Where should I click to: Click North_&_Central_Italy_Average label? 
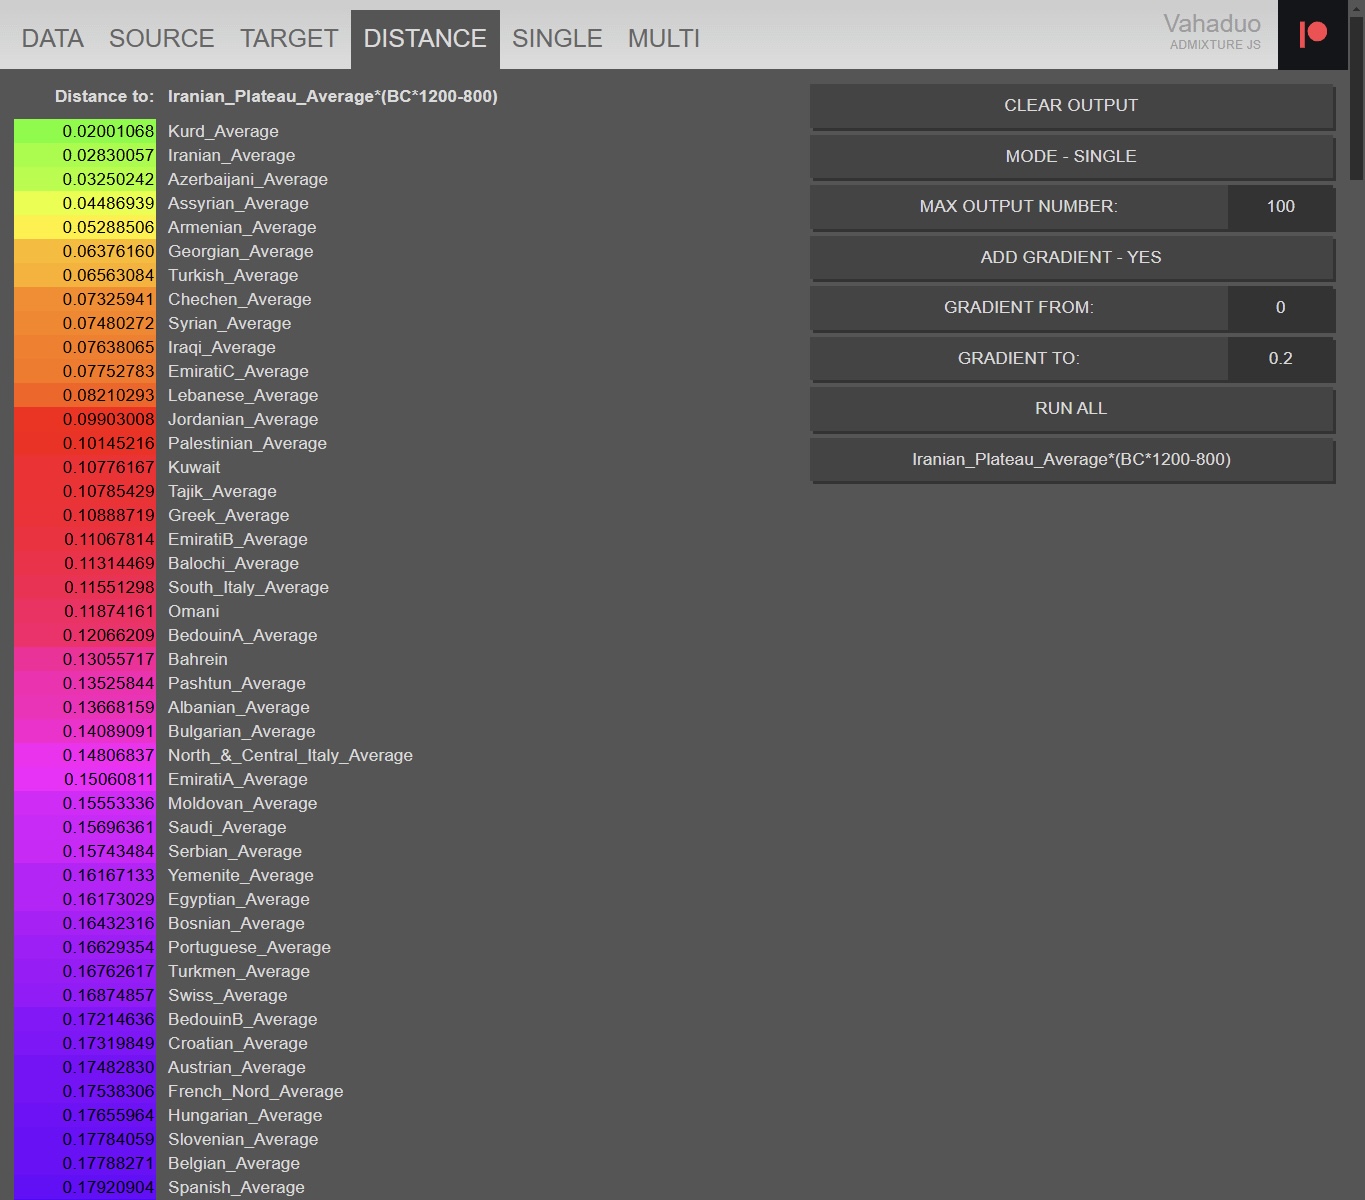coord(290,756)
